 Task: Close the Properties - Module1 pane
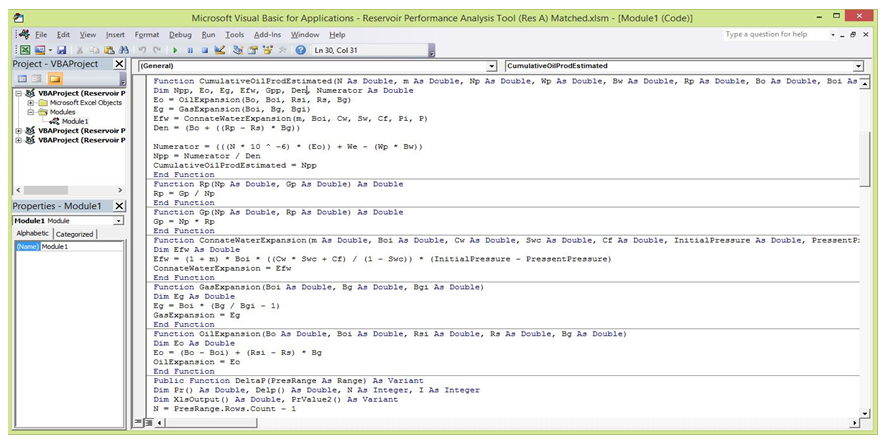119,206
